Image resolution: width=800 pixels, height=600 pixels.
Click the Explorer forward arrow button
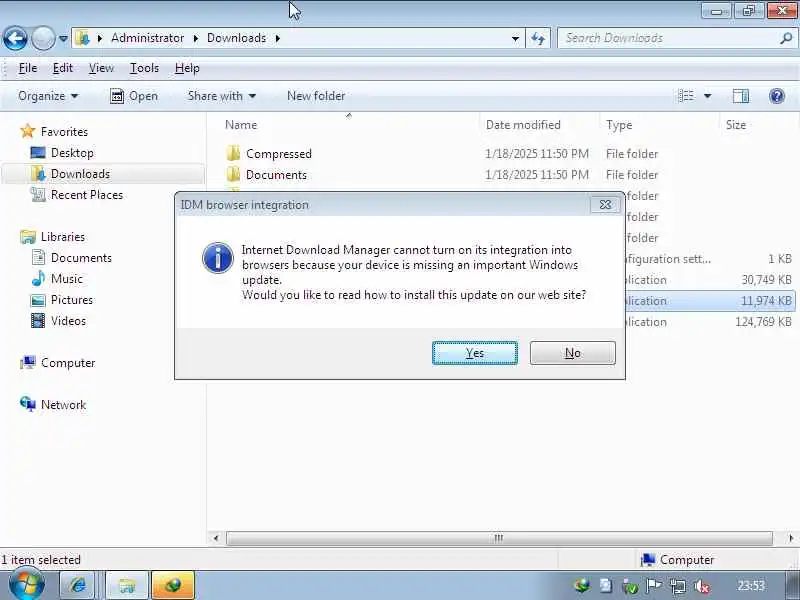click(x=43, y=38)
